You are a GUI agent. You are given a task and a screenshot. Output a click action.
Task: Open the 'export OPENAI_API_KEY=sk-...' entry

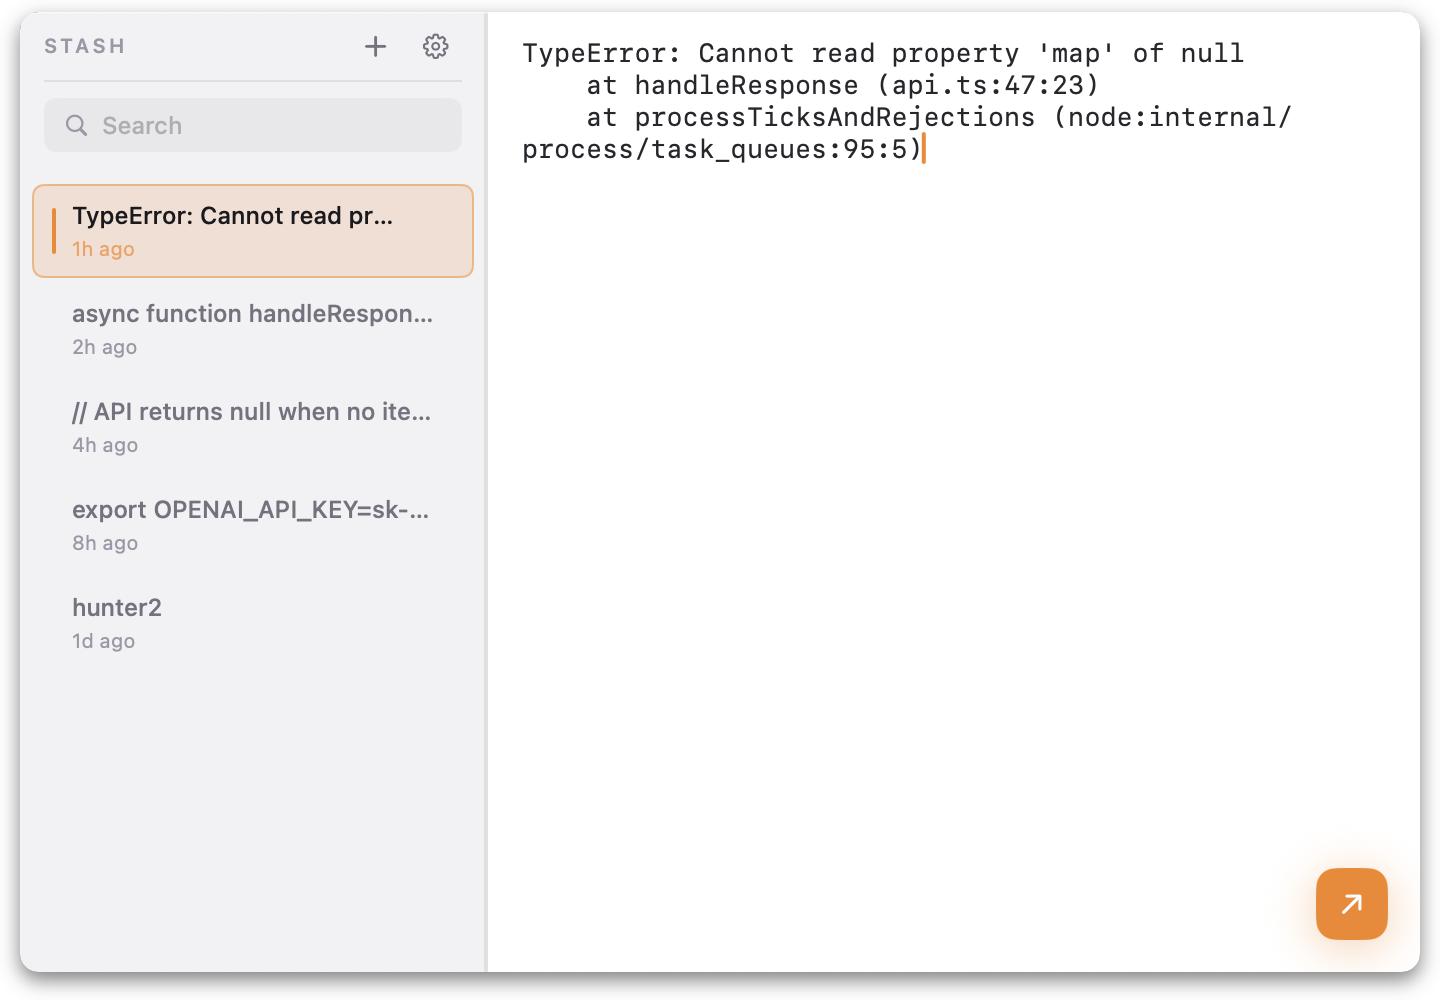(x=250, y=510)
